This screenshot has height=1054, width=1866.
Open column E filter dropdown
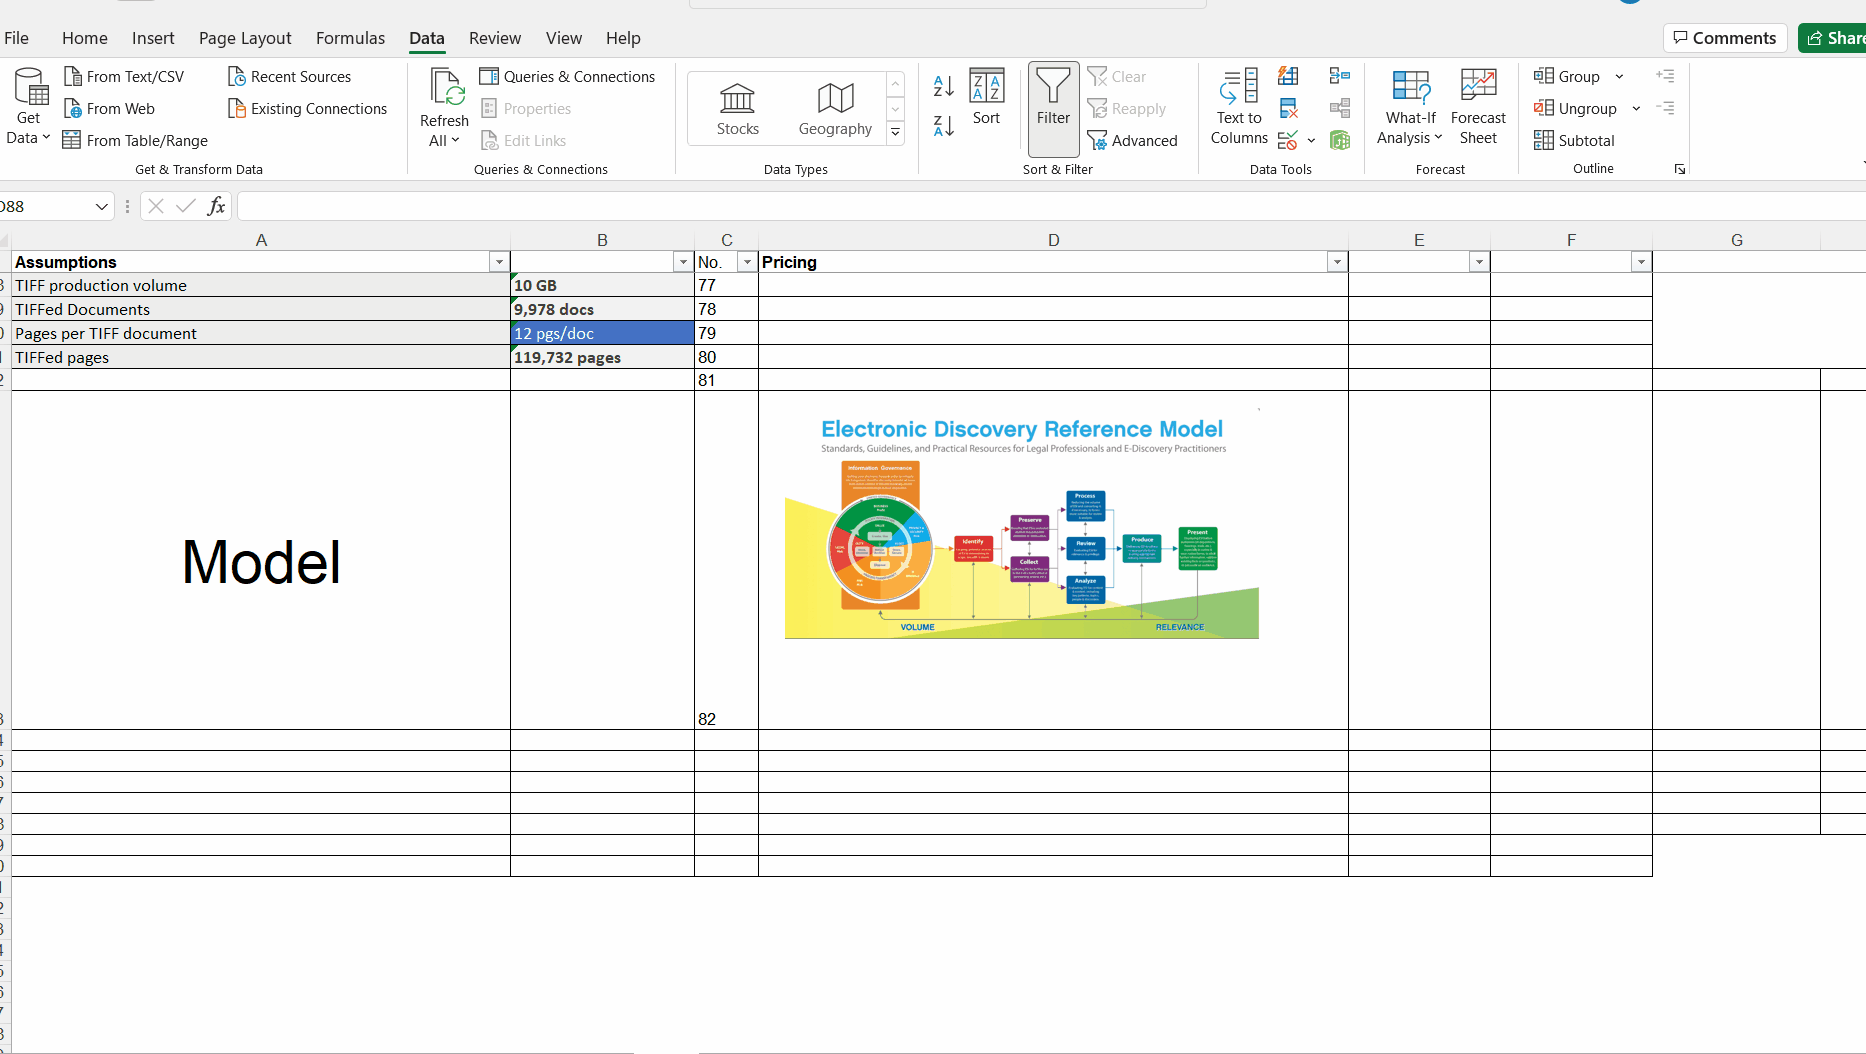coord(1479,262)
